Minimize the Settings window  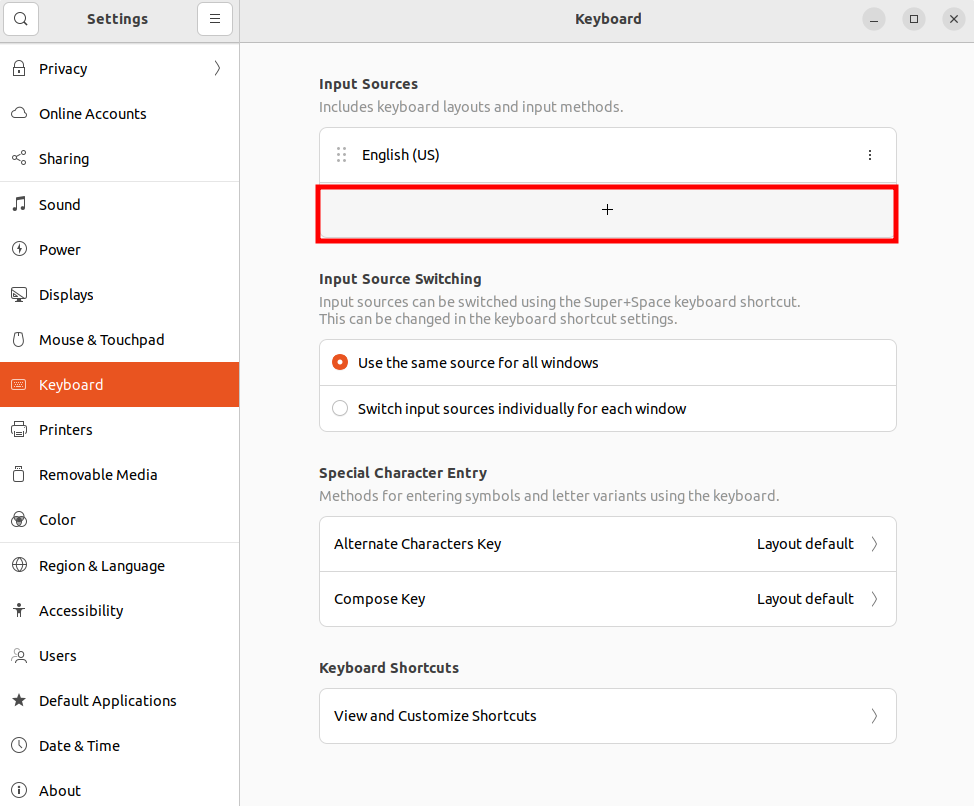pos(873,19)
